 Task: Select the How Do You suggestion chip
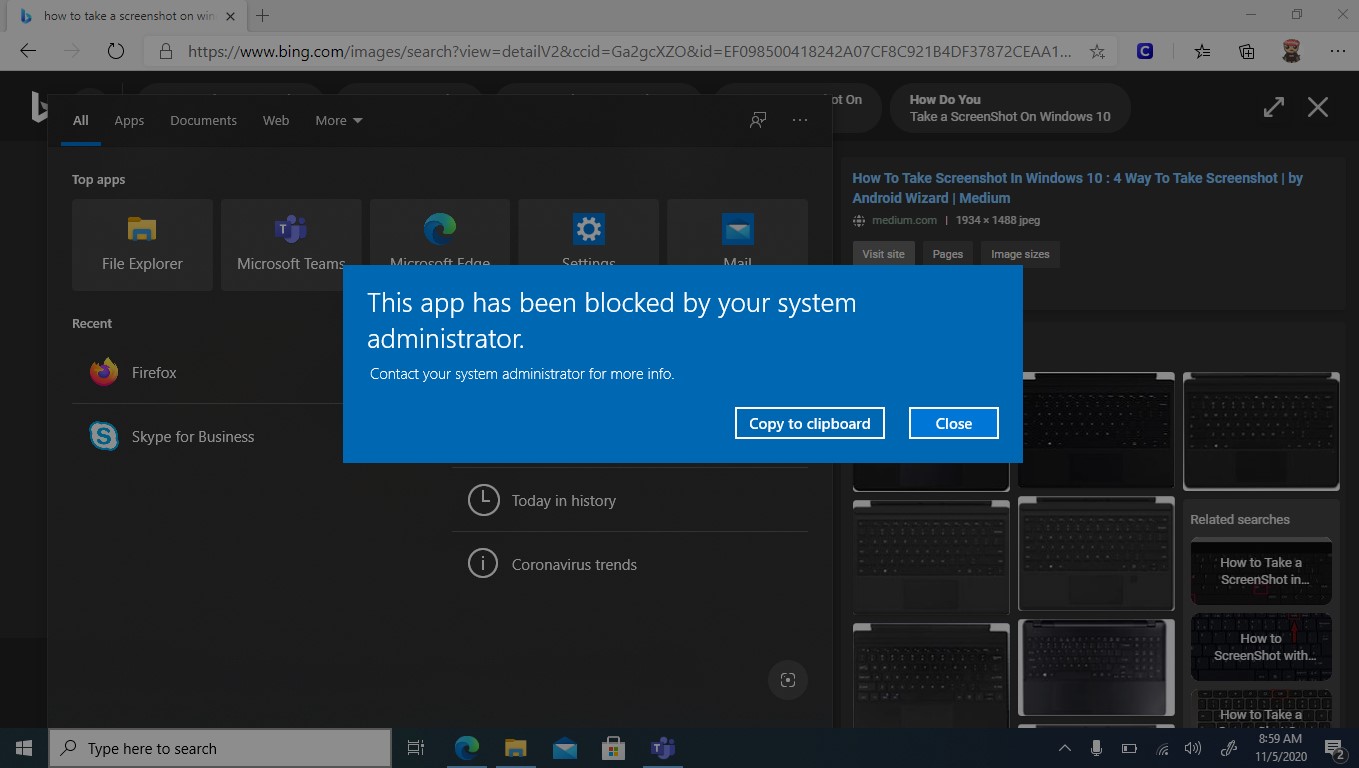tap(1010, 108)
